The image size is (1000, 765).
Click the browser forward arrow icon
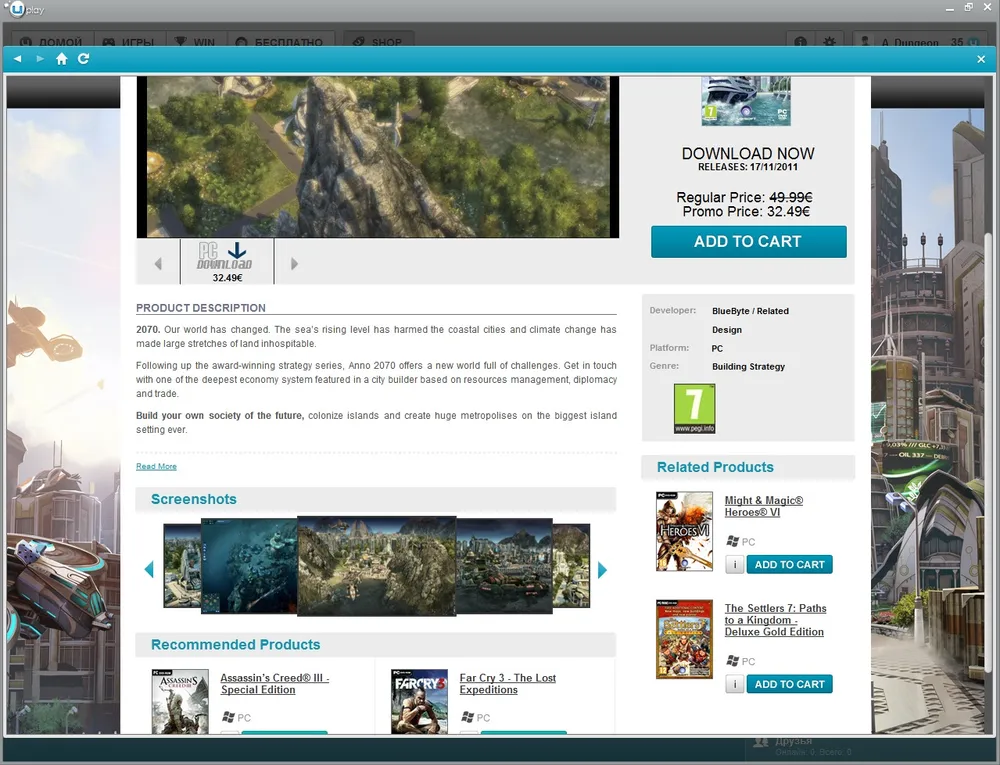(40, 59)
